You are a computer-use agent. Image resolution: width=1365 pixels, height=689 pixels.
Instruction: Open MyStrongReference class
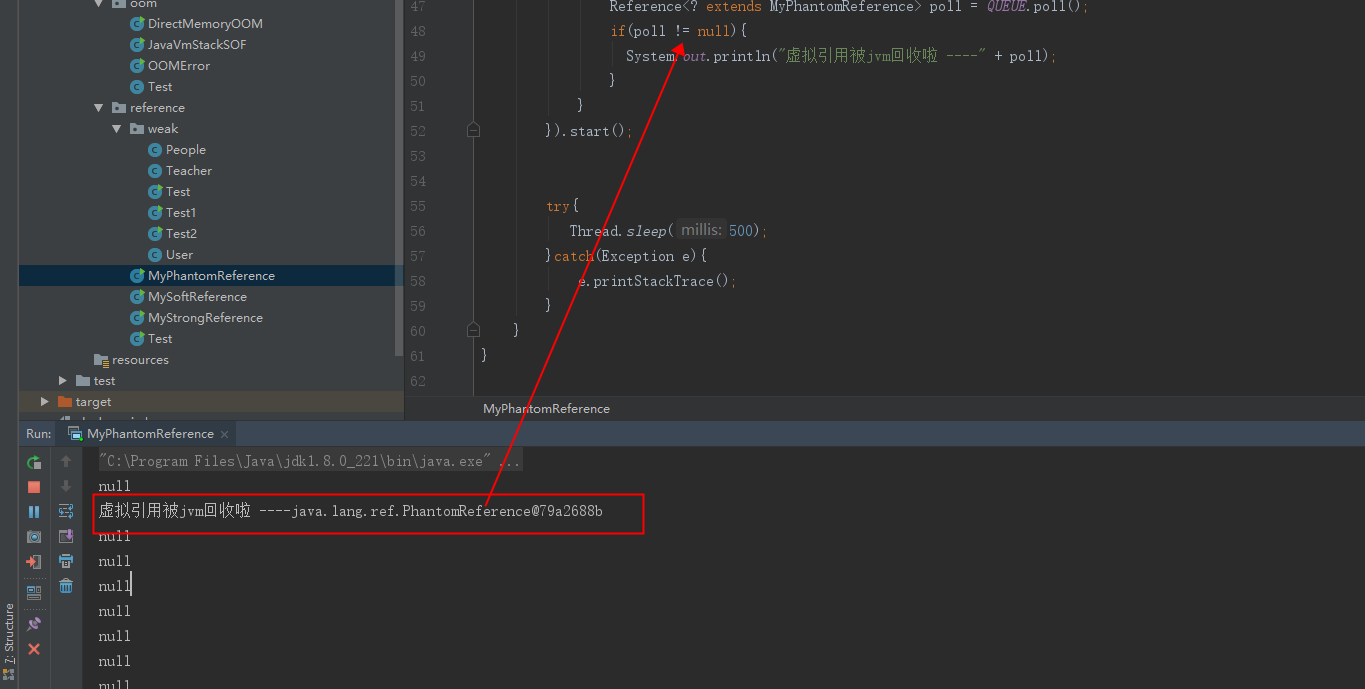tap(205, 318)
